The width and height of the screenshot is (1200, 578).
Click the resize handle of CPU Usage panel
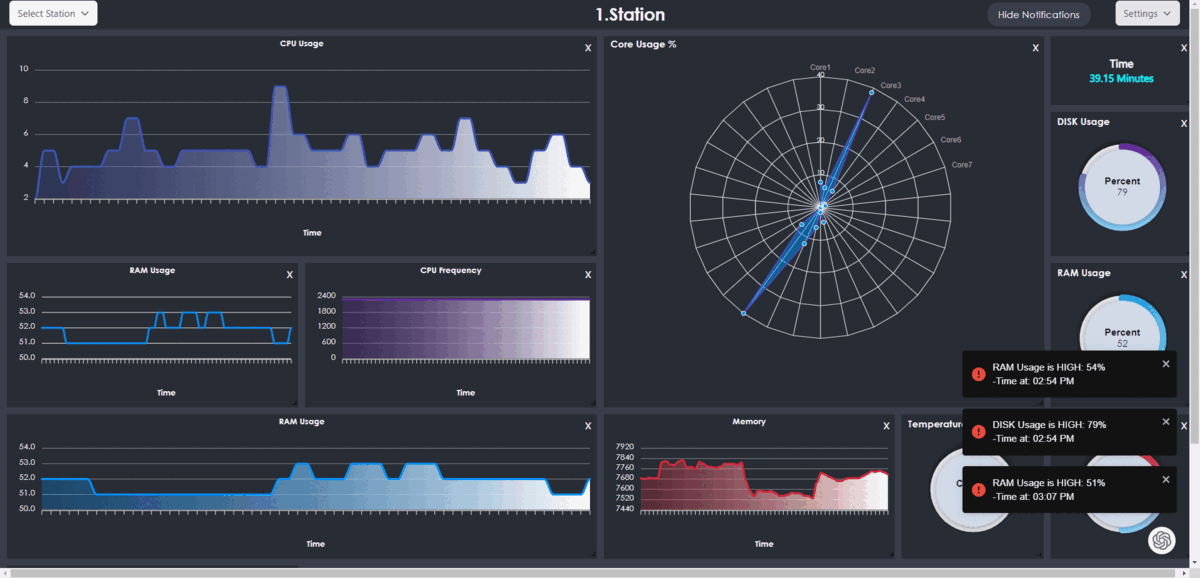click(592, 252)
